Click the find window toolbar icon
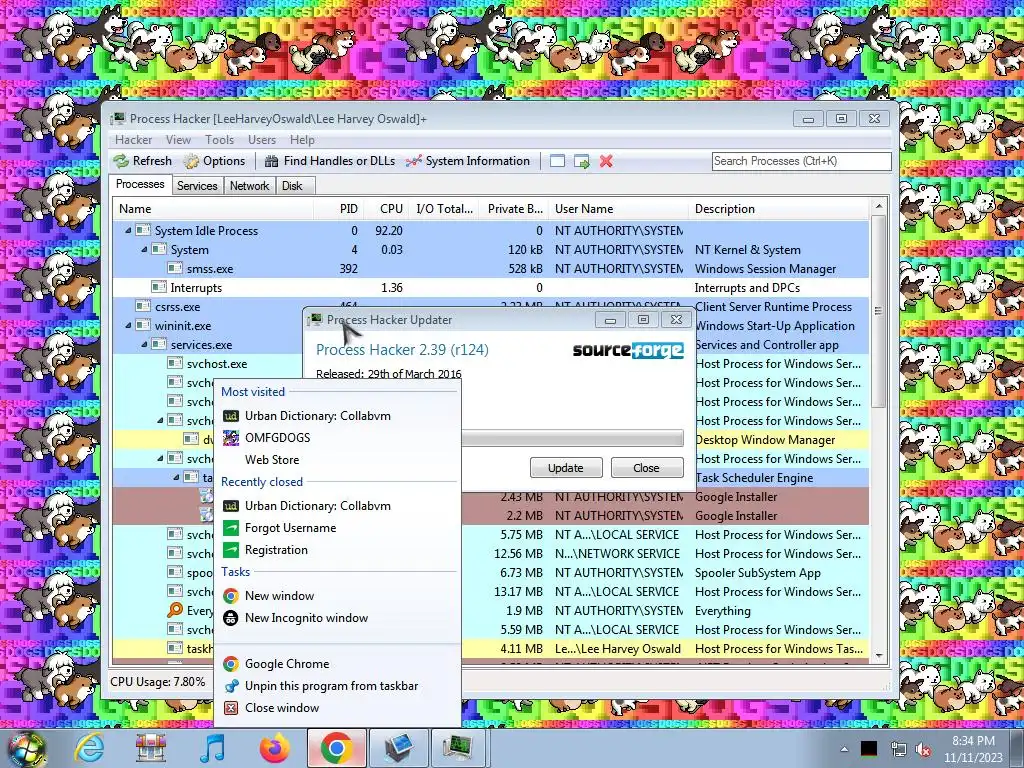 pos(557,161)
